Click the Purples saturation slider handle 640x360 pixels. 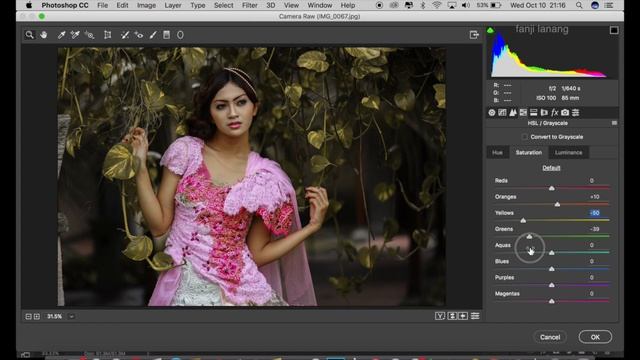551,285
